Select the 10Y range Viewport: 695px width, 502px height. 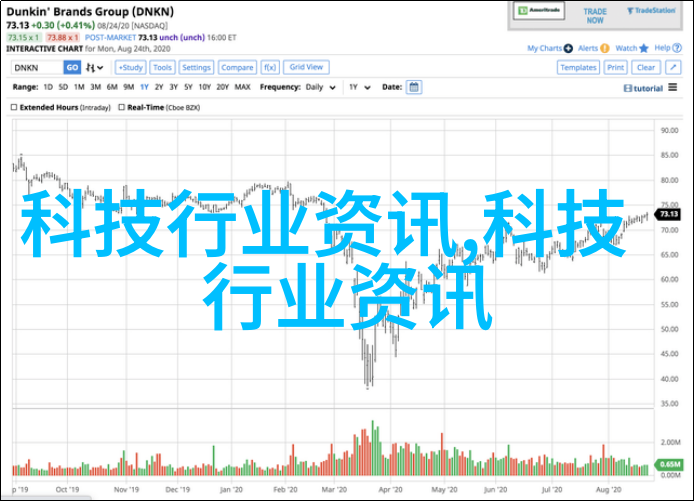[204, 87]
